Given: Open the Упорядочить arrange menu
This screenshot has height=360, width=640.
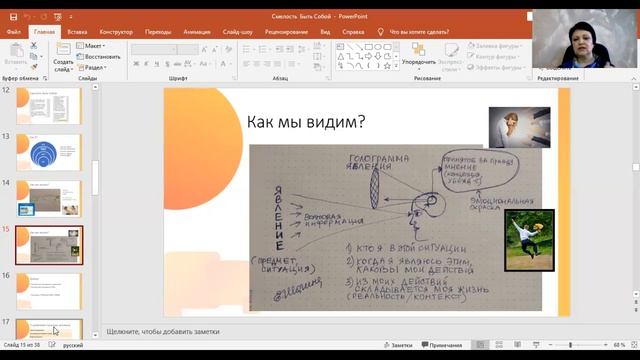Looking at the screenshot, I should coord(419,56).
